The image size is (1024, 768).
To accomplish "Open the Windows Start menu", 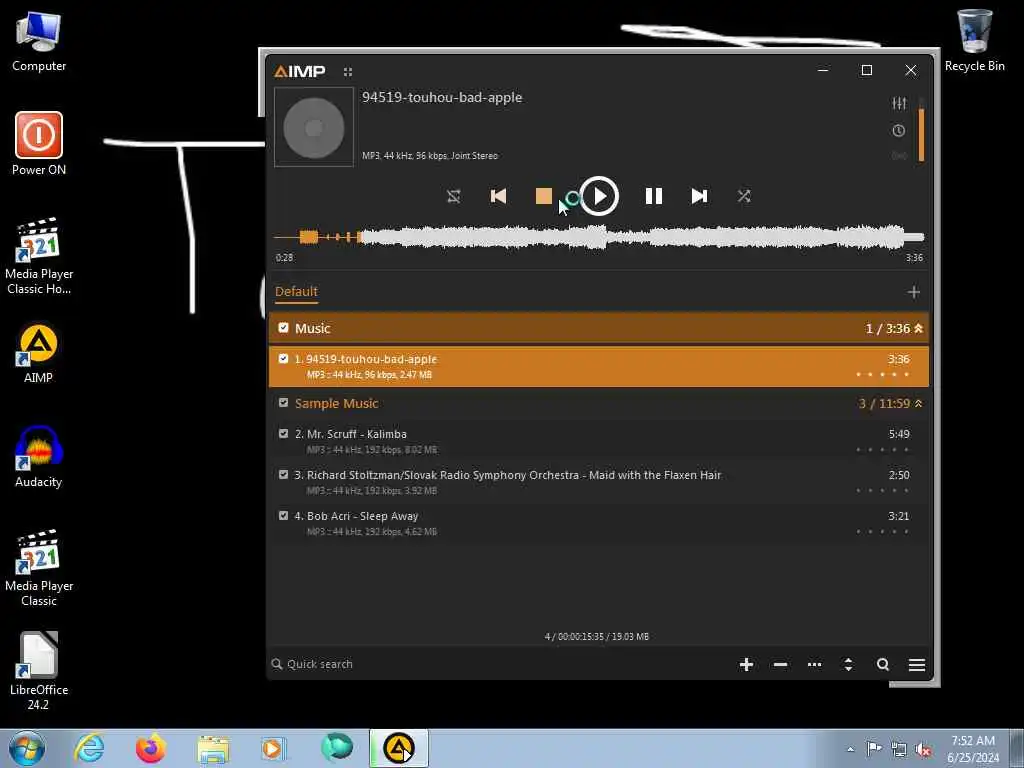I will click(27, 748).
